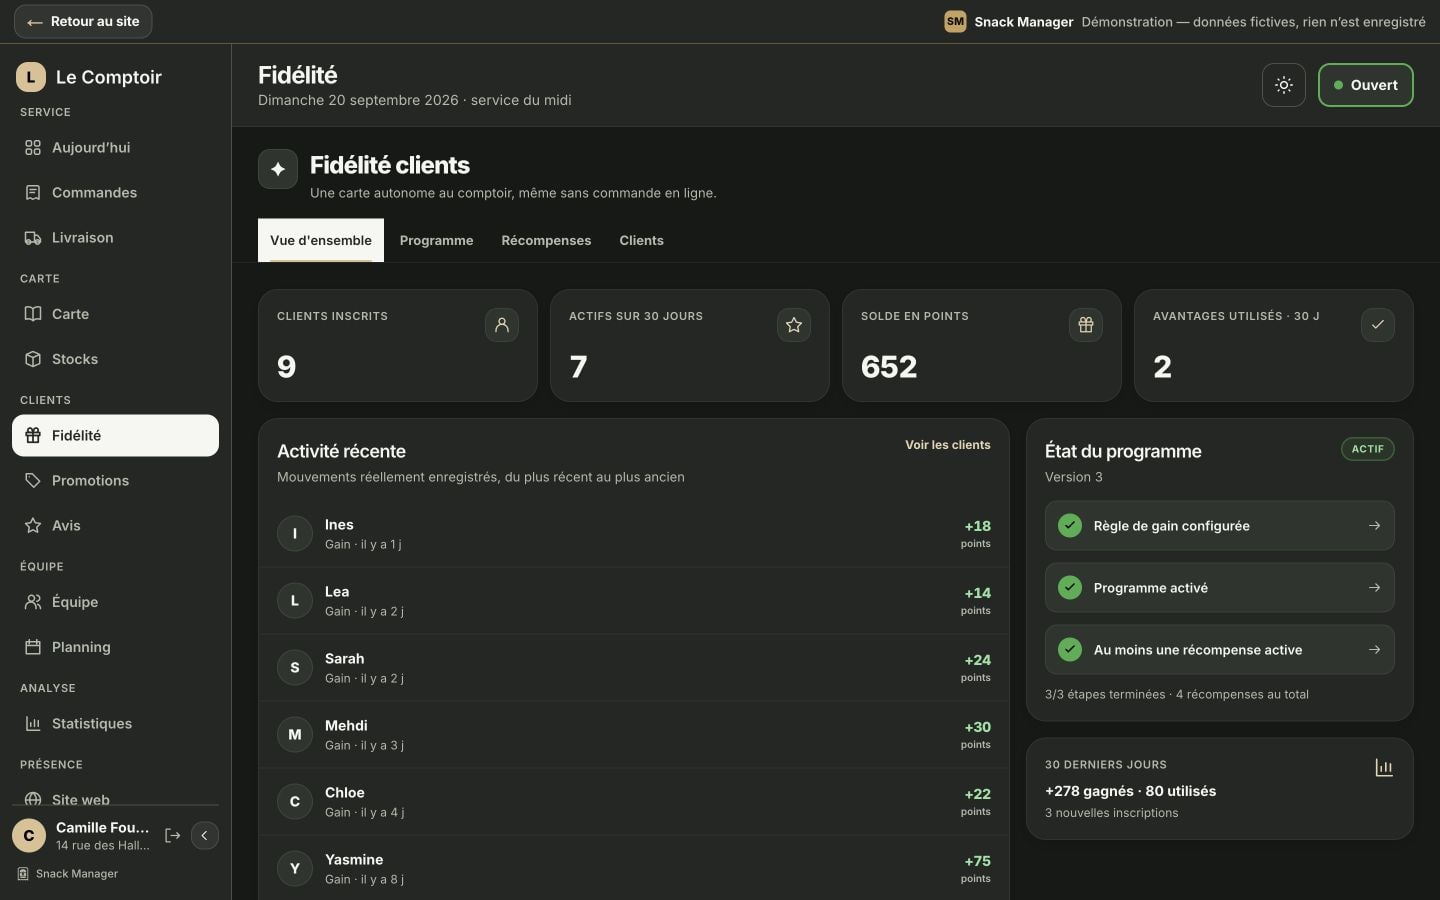Screen dimensions: 1440x900
Task: Click the +75 points value for Yasmine
Action: click(x=977, y=861)
